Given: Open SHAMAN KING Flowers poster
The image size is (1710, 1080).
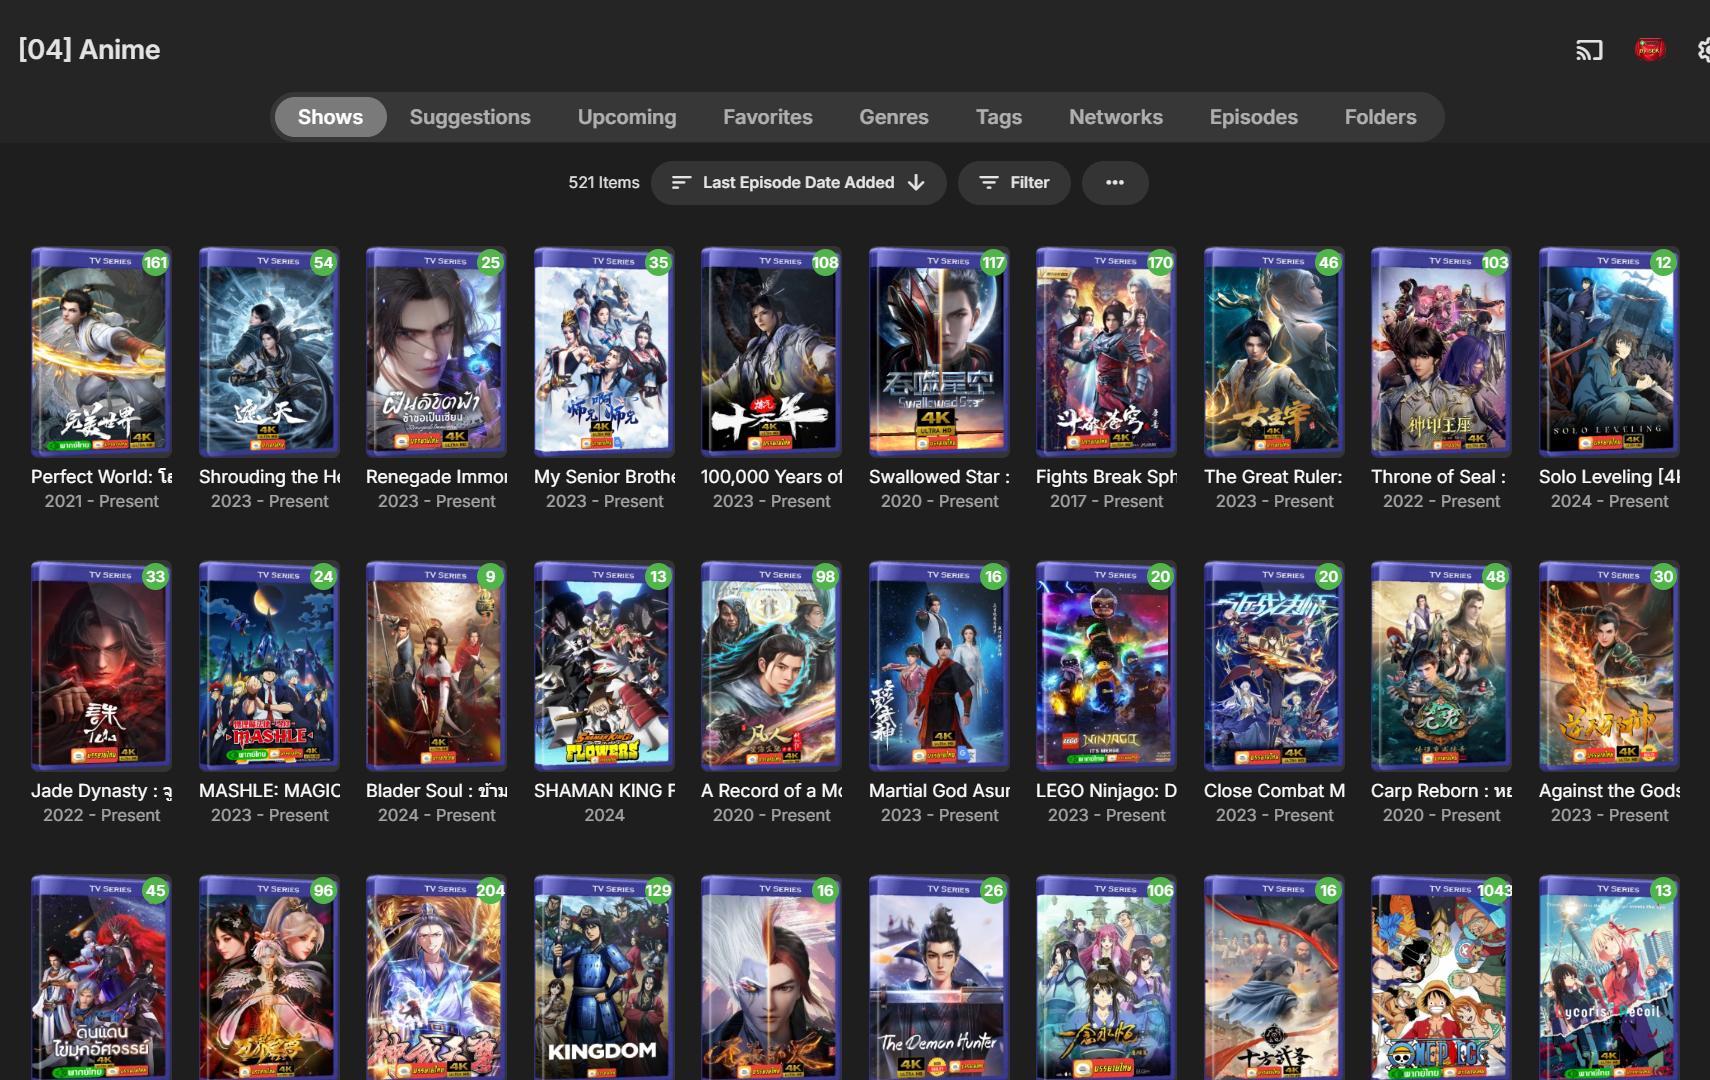Looking at the screenshot, I should click(604, 666).
